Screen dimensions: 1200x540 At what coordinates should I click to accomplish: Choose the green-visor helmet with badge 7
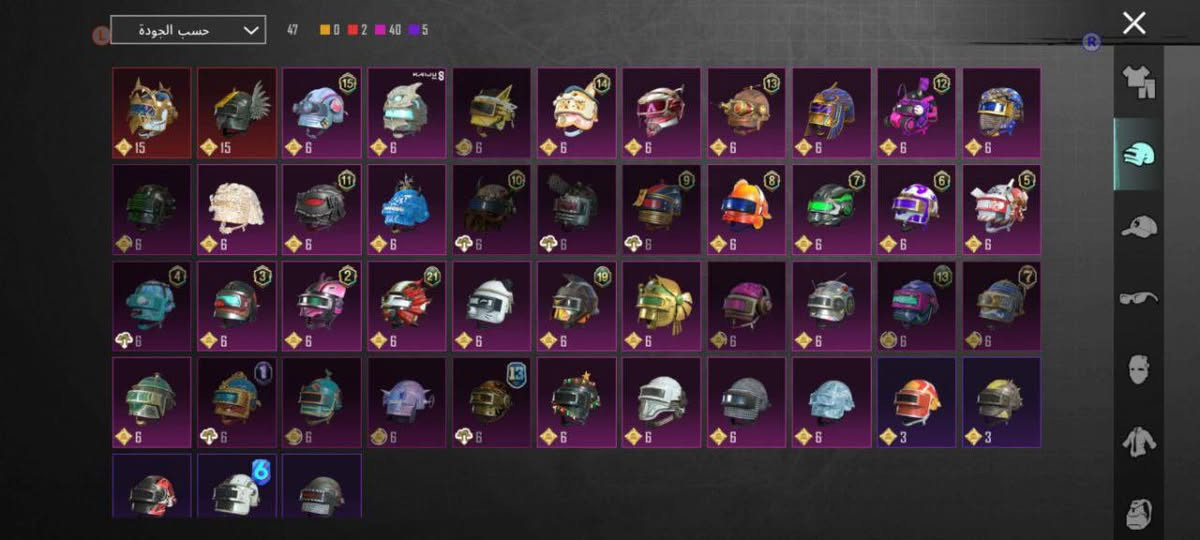[832, 210]
